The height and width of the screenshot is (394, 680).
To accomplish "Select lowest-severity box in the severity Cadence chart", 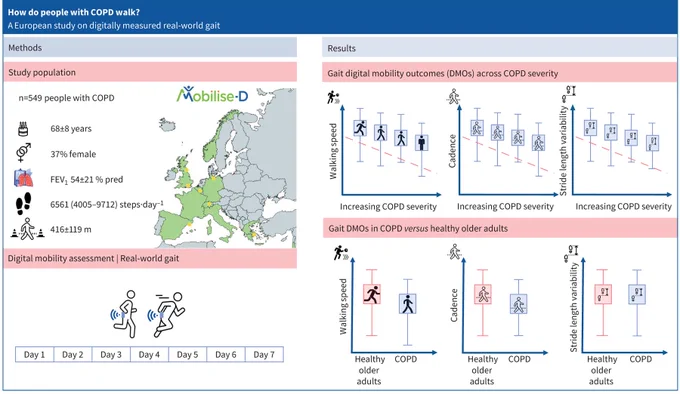I will (x=477, y=128).
